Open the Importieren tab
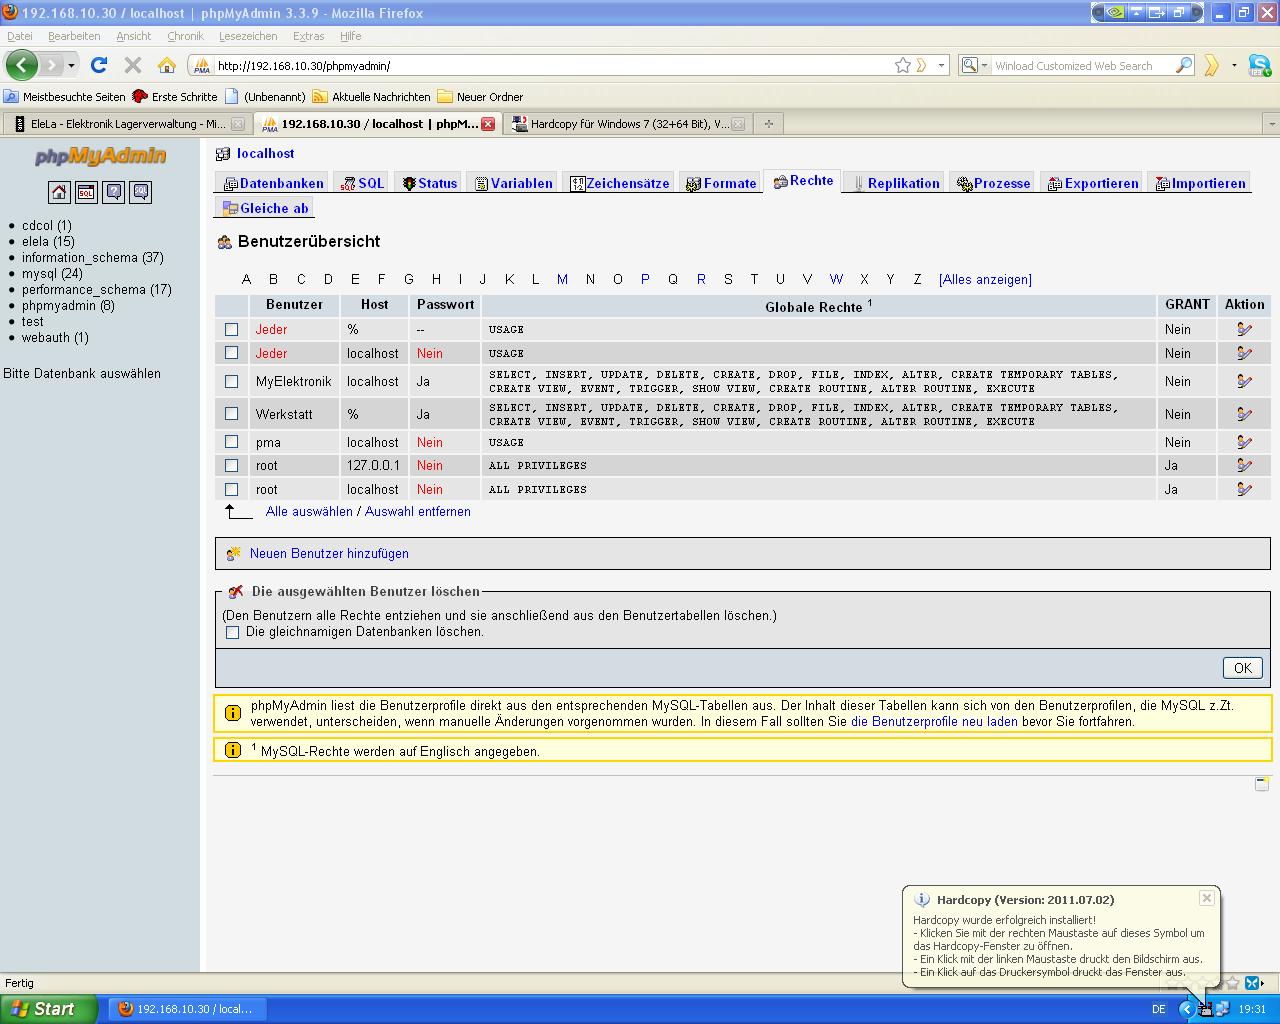Viewport: 1280px width, 1024px height. [1201, 183]
